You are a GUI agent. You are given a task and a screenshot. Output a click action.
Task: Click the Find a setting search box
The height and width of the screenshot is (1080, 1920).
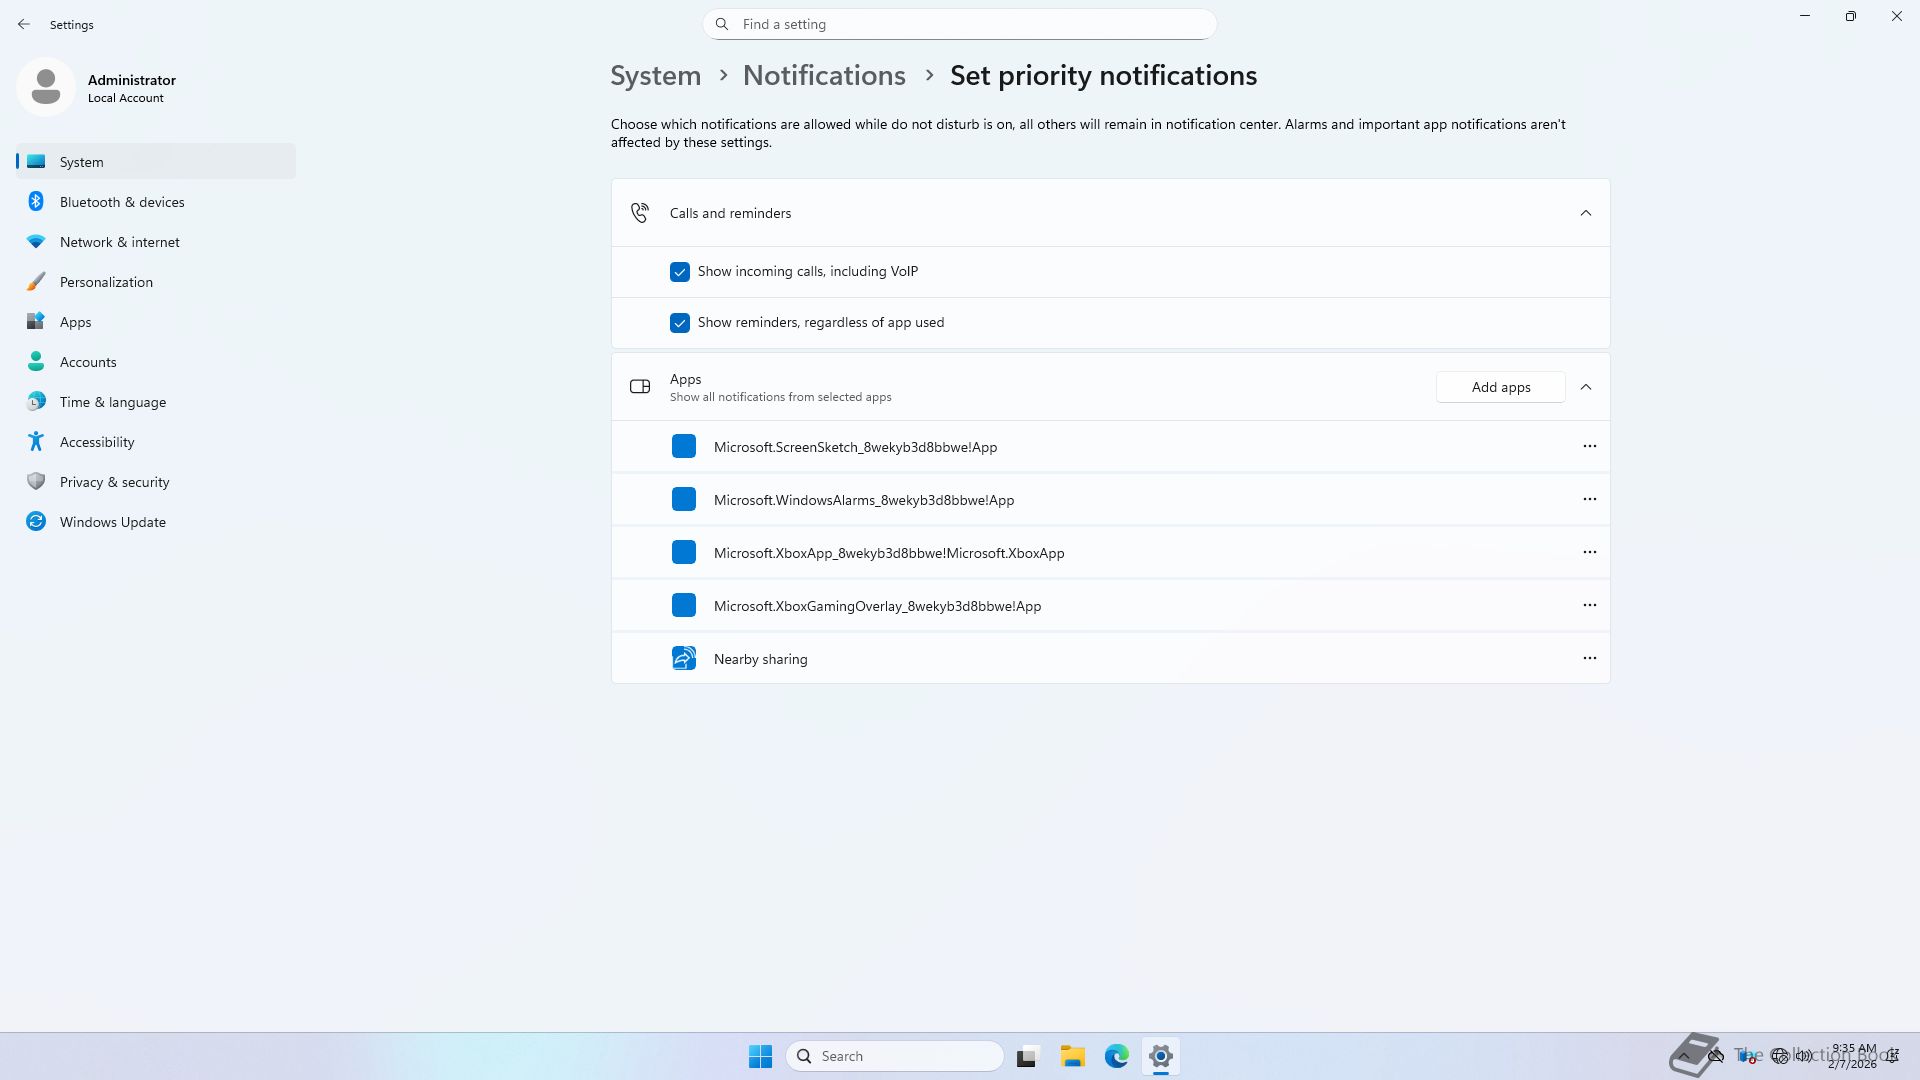coord(960,24)
